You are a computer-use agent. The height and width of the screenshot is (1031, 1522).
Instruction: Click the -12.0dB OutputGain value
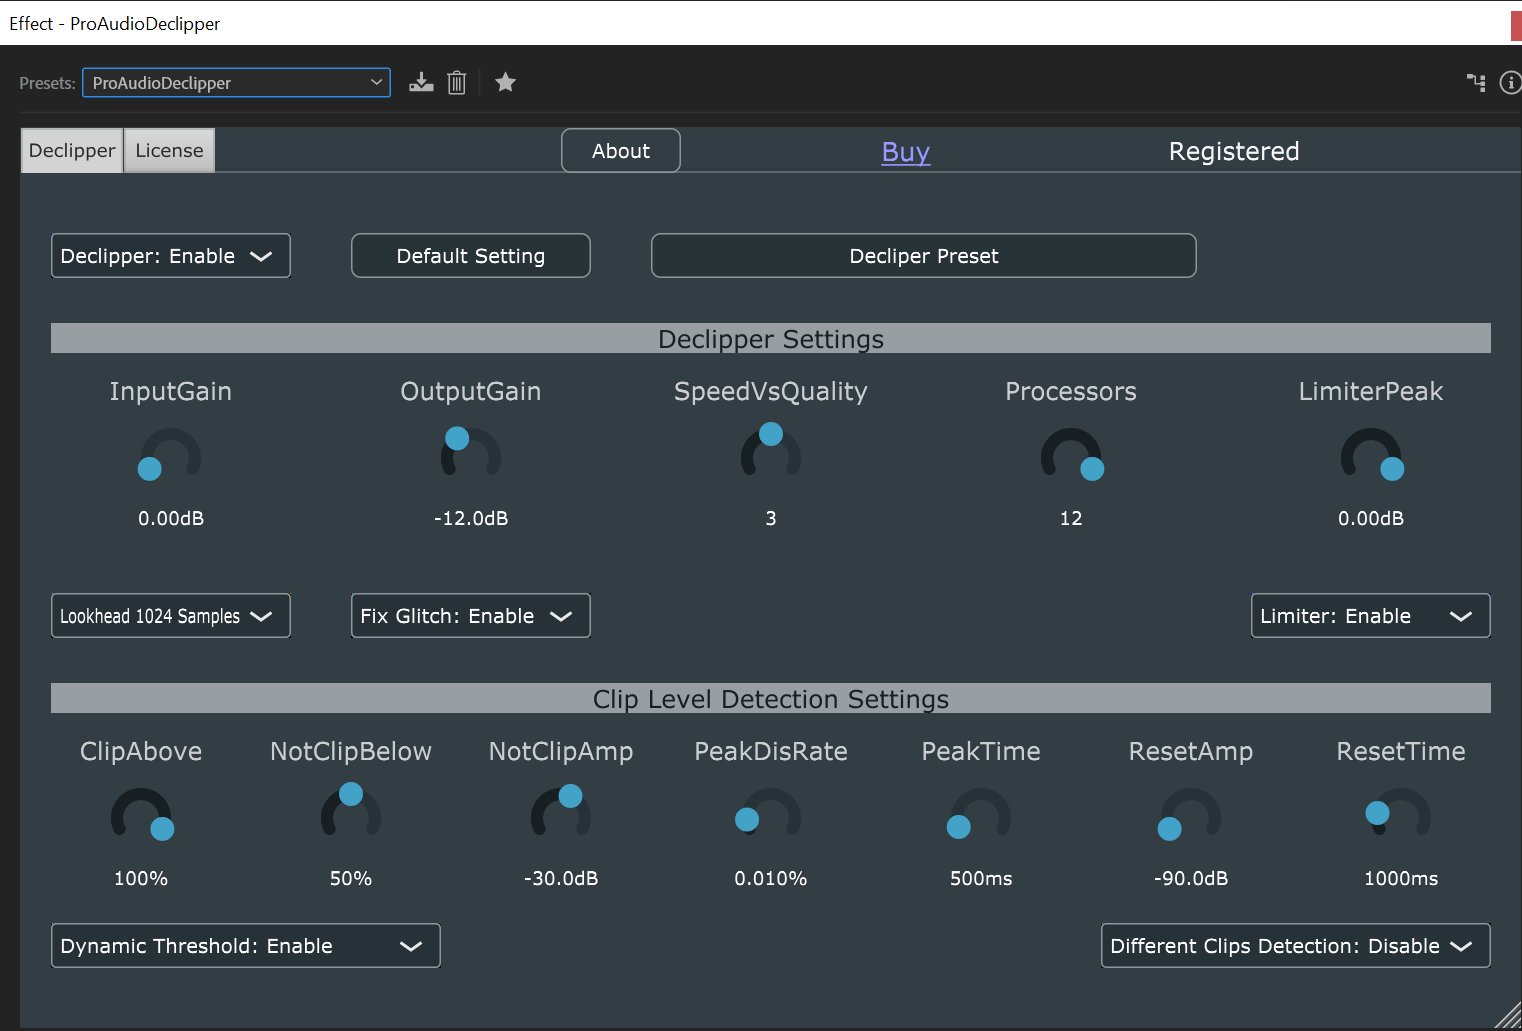pos(471,518)
